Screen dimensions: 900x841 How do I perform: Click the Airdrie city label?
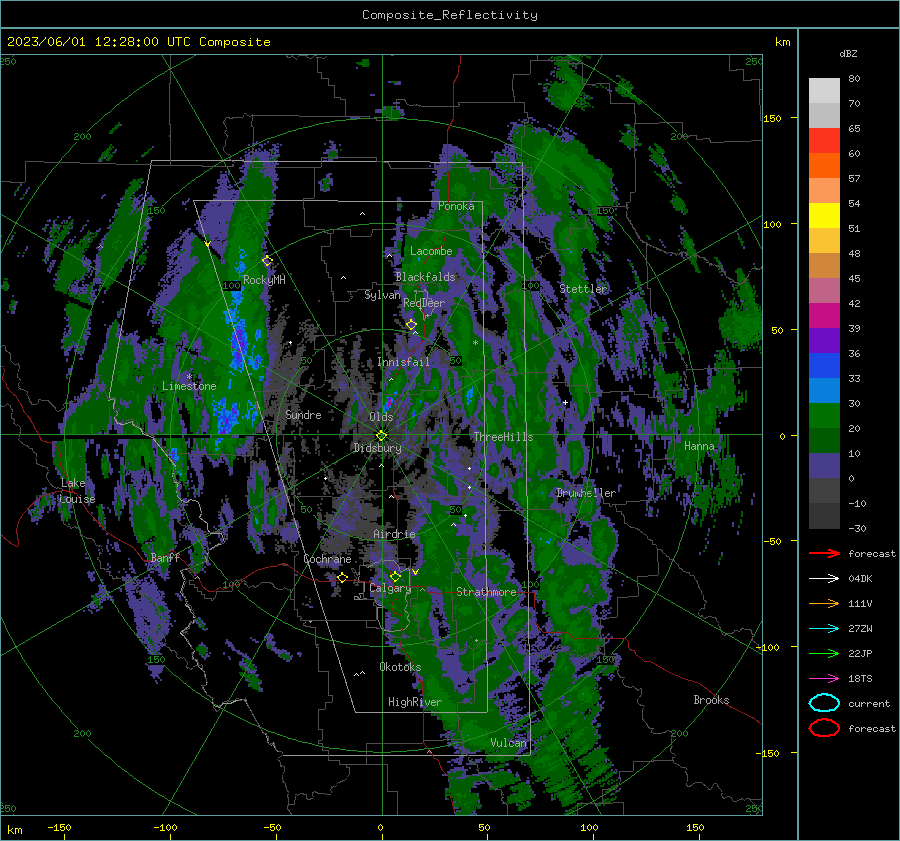394,534
